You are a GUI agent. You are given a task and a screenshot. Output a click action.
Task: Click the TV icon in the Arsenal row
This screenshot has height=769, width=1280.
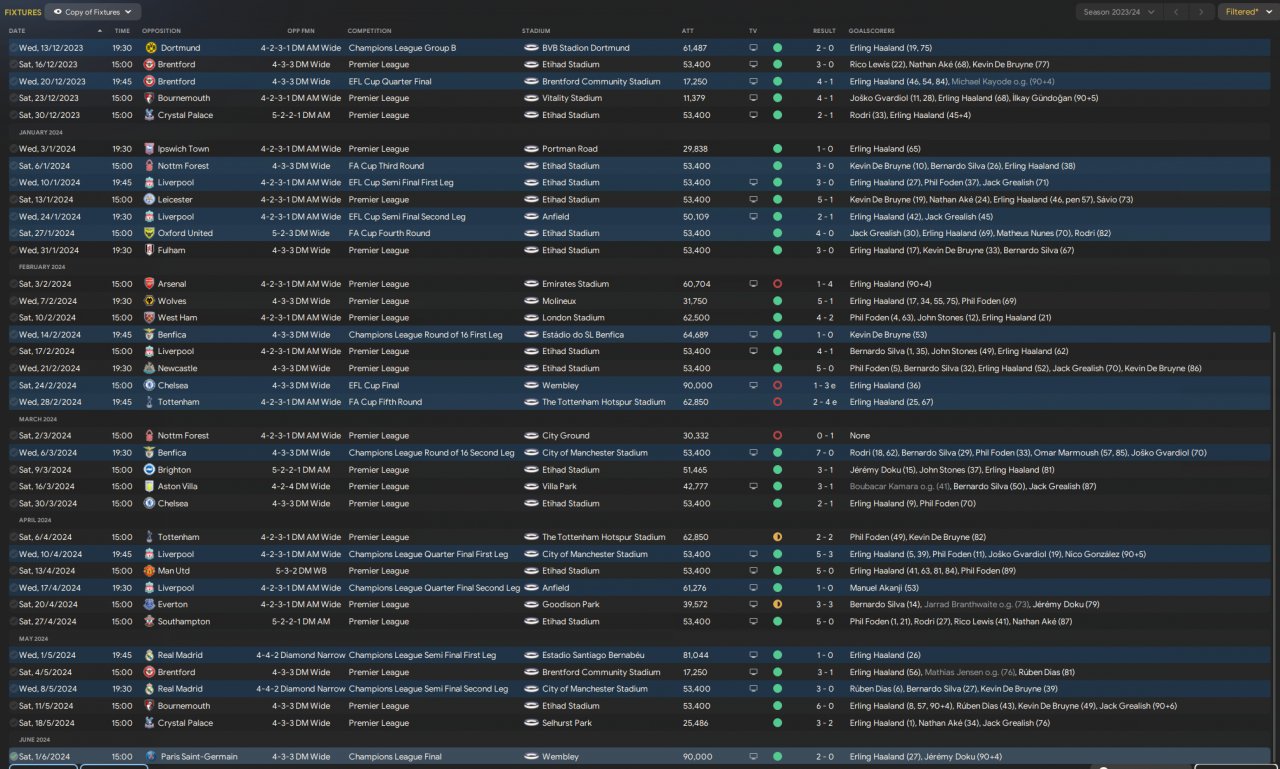(753, 284)
